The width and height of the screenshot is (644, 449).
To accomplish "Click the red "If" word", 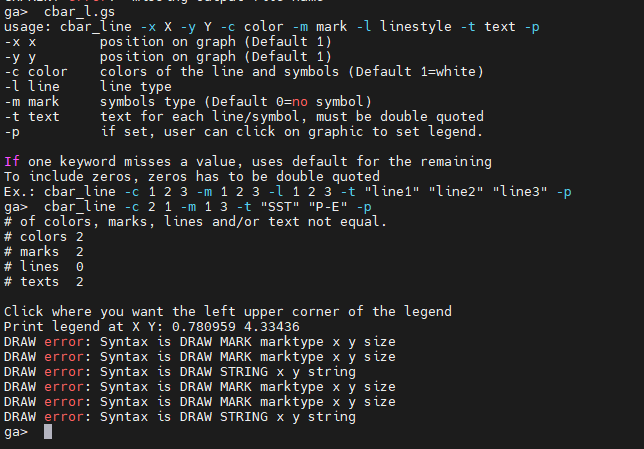I will (x=12, y=162).
